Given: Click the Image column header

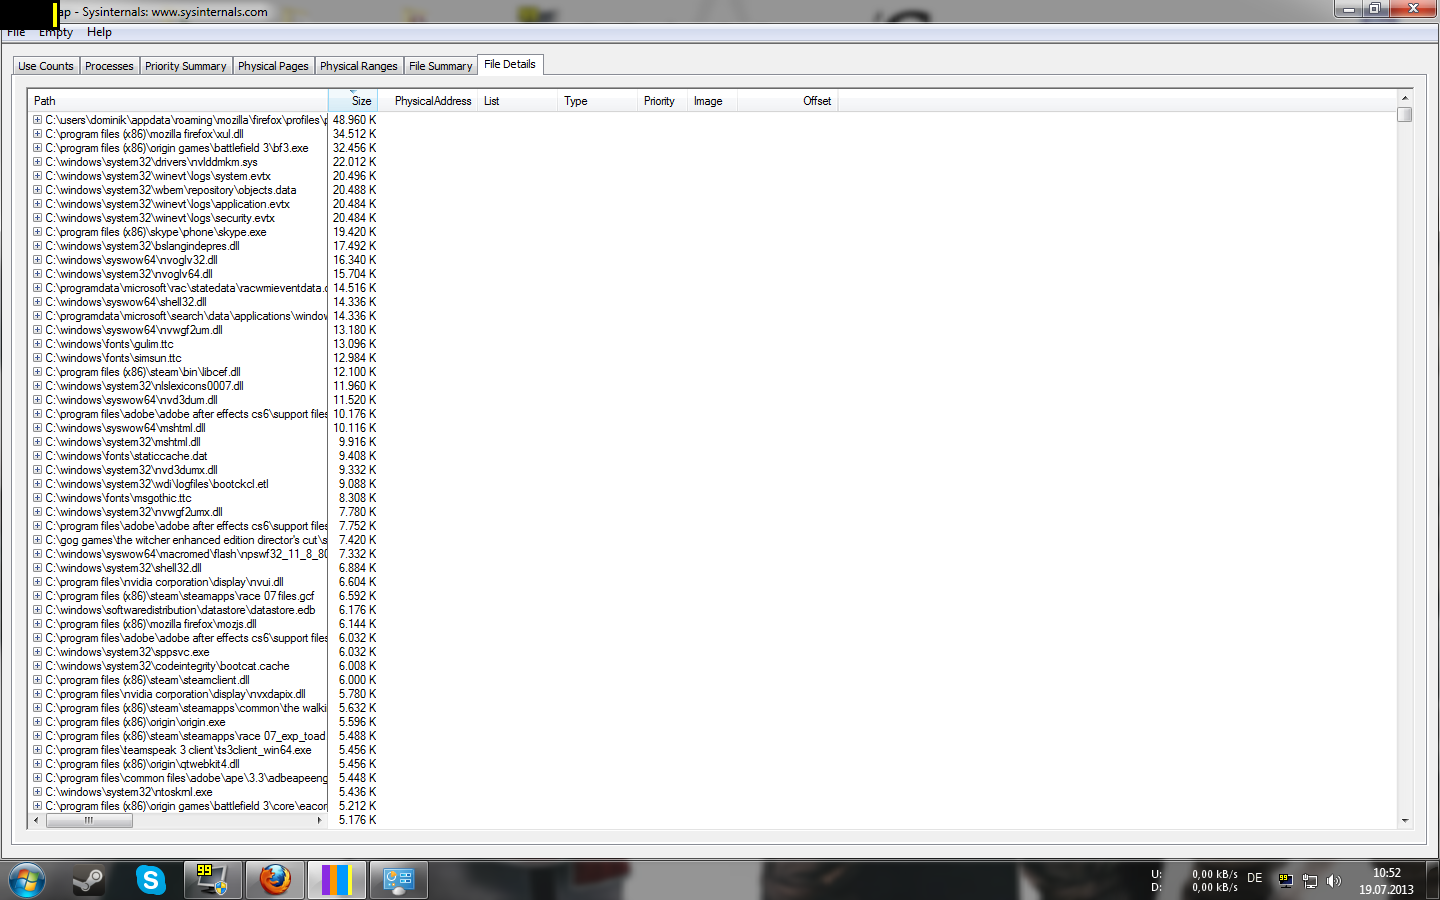Looking at the screenshot, I should [x=712, y=101].
